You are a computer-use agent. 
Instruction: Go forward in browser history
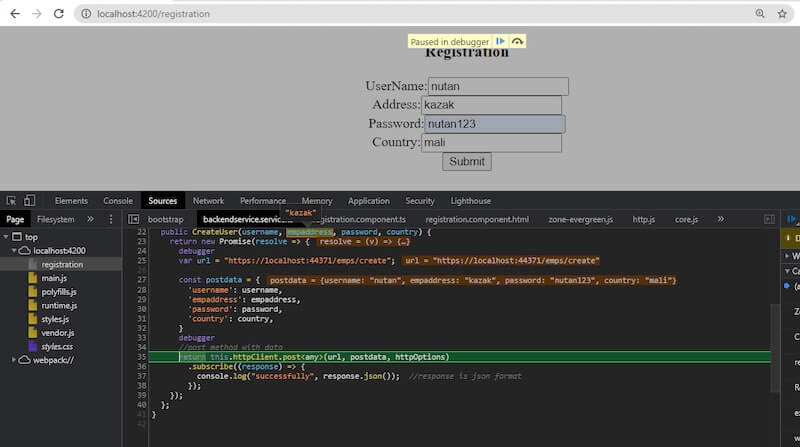tap(37, 14)
